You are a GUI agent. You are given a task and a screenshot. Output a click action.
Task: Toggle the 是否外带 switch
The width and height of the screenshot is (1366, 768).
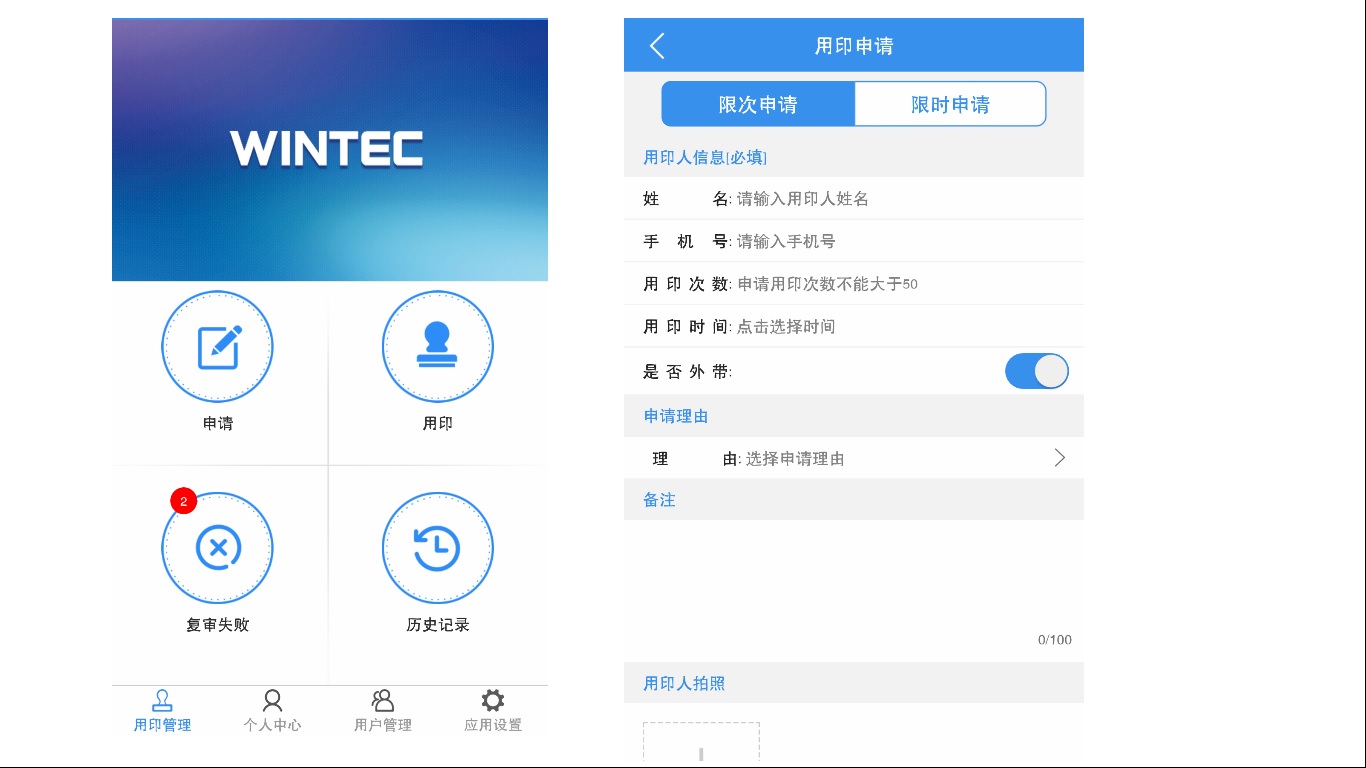1037,371
